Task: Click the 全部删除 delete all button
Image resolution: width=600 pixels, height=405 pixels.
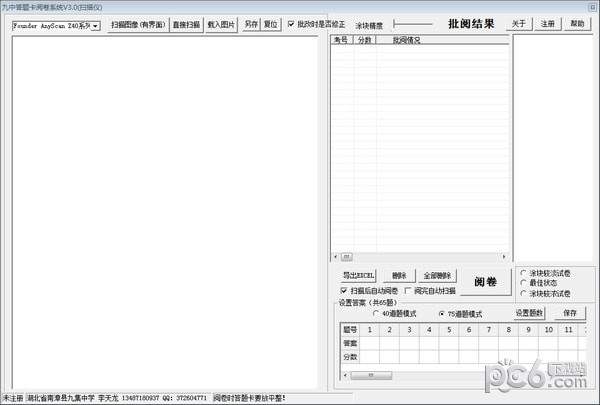Action: [436, 275]
